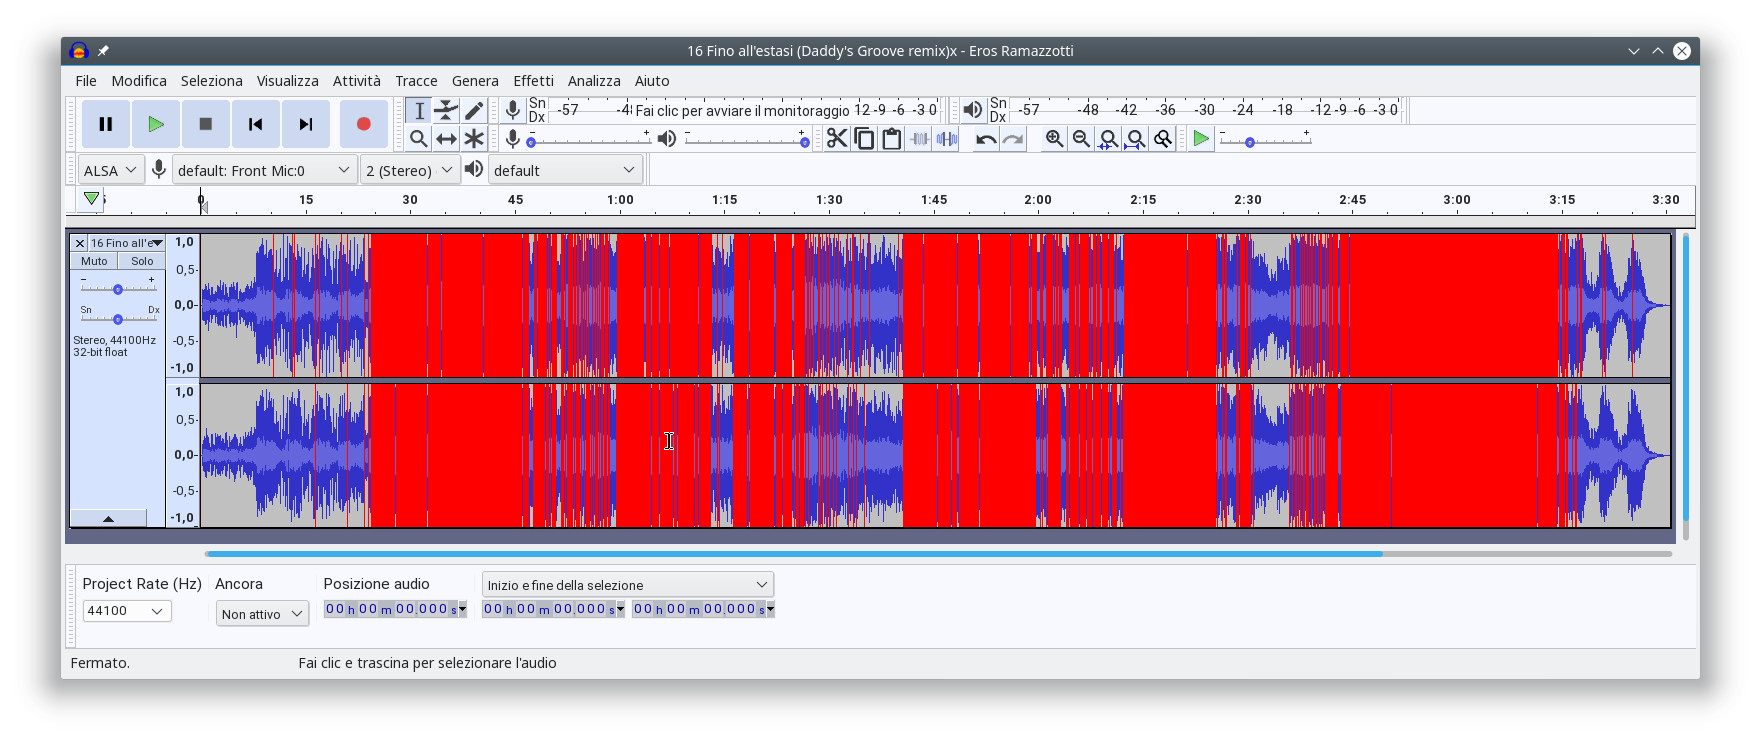Skip to end of track
This screenshot has height=740, width=1761.
point(305,124)
